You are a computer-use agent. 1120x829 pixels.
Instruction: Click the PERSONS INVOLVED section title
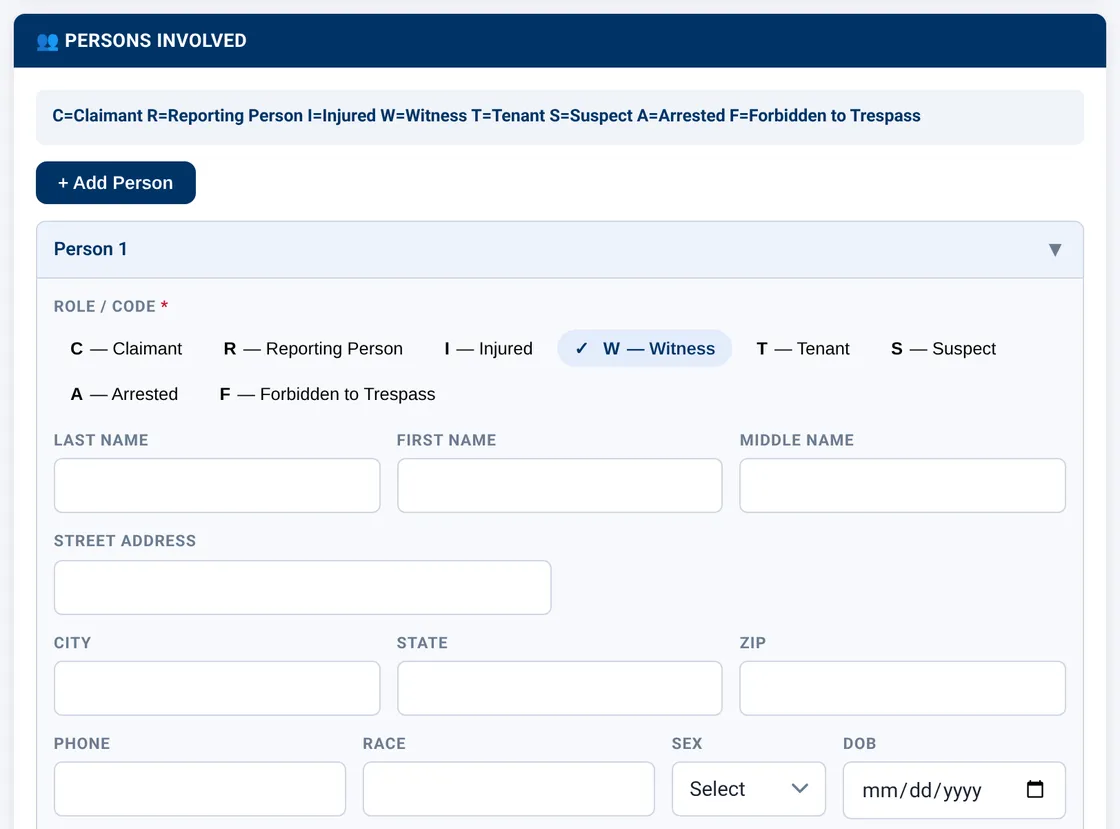click(x=156, y=41)
